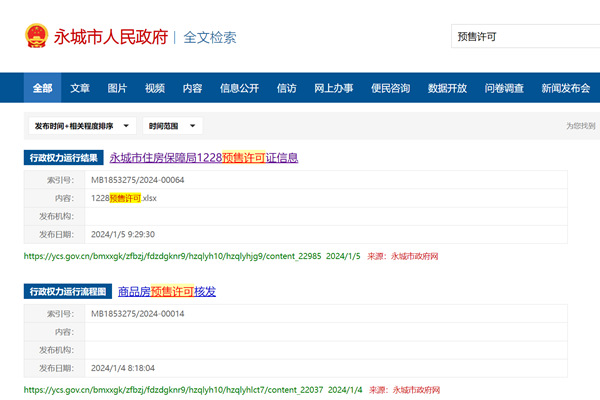Click the 为您找到 results count text
The image size is (600, 400).
pyautogui.click(x=580, y=126)
